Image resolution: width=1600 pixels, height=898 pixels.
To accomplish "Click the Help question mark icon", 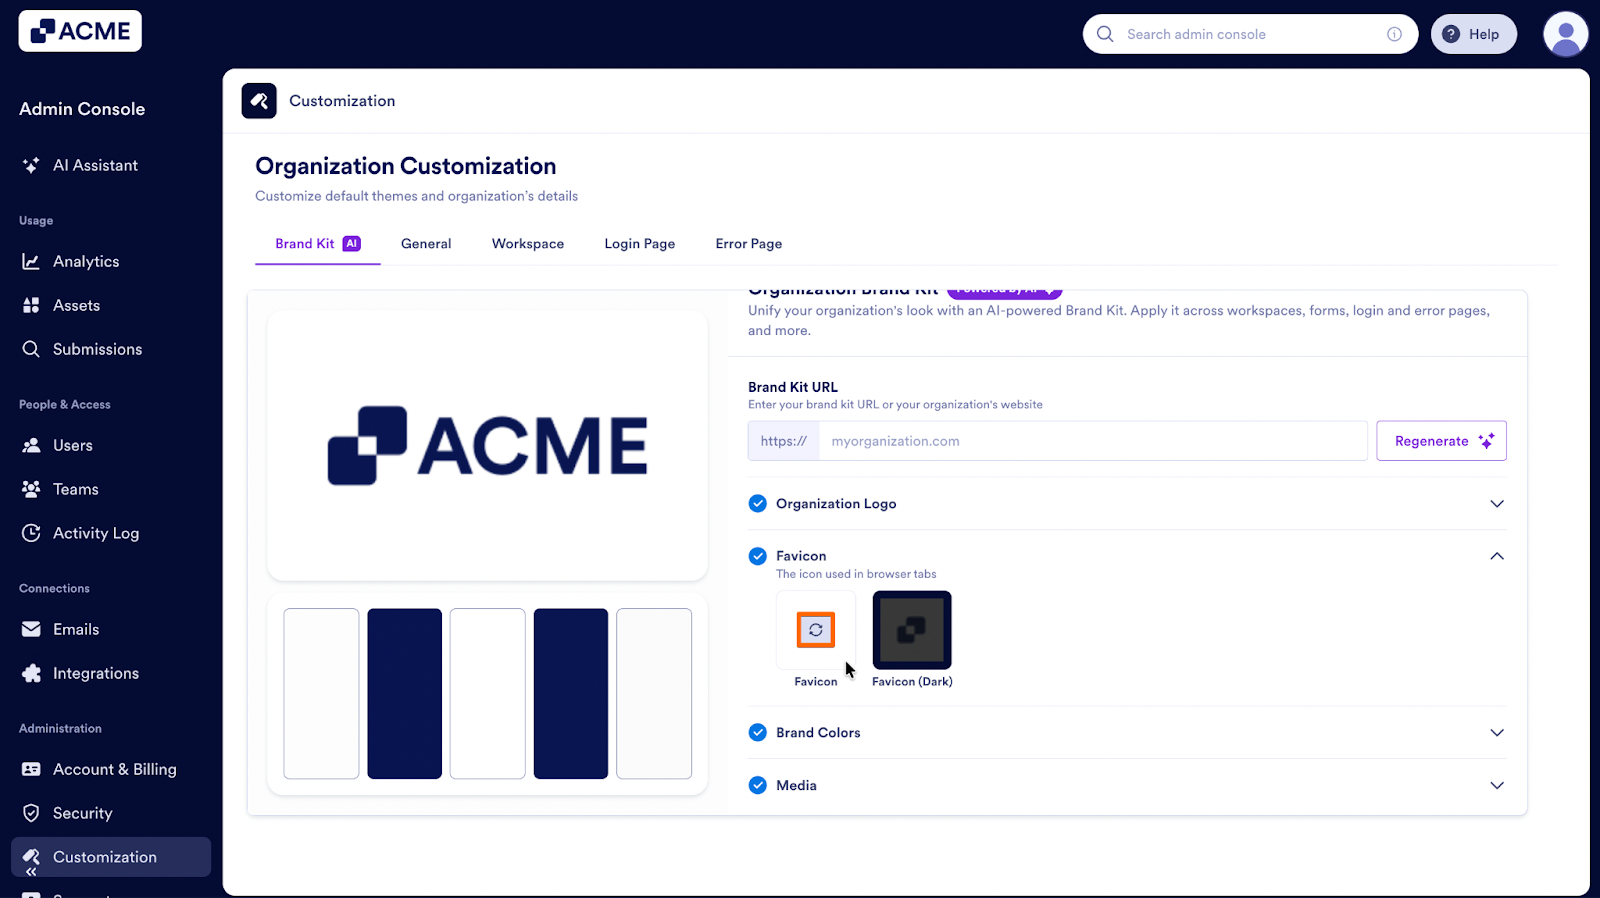I will point(1451,34).
